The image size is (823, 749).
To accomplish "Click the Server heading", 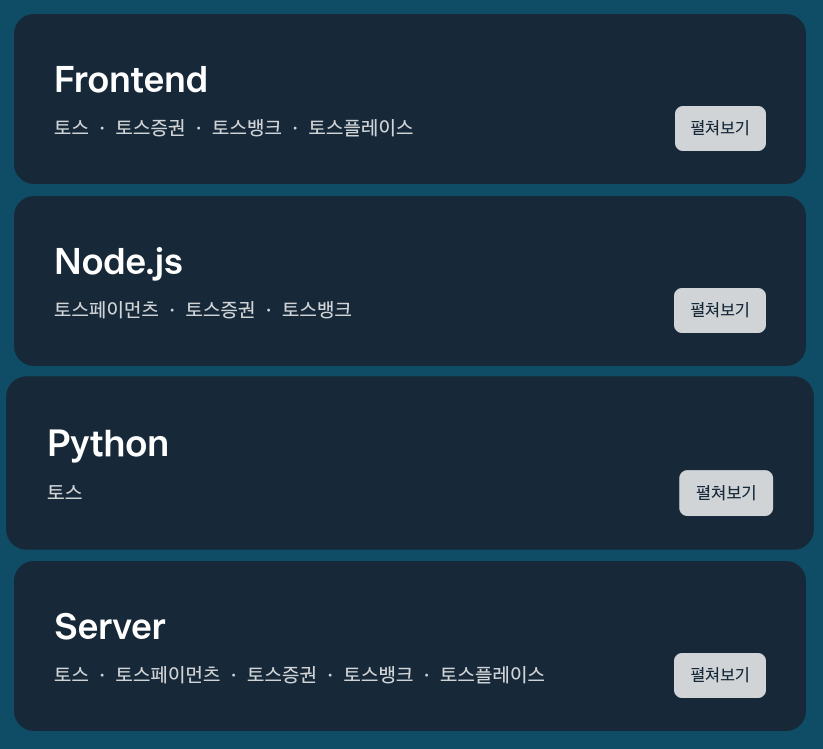I will pyautogui.click(x=110, y=627).
